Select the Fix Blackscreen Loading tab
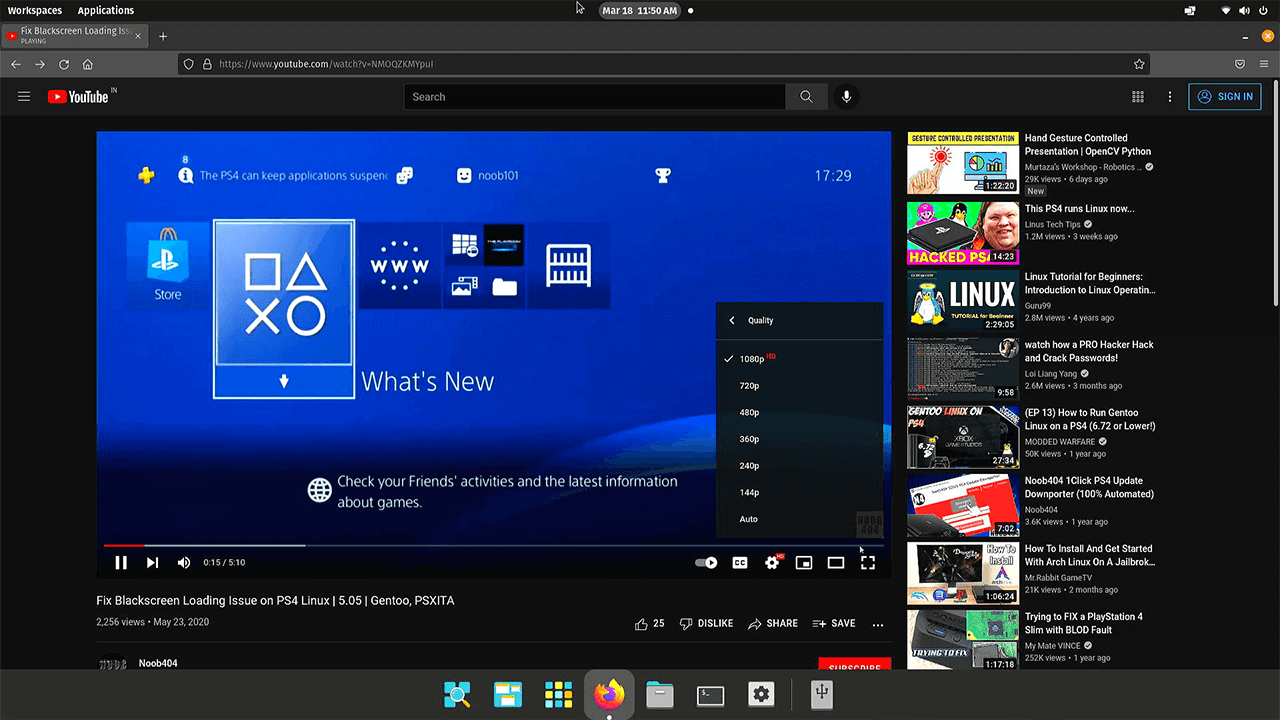The image size is (1280, 720). [x=75, y=35]
